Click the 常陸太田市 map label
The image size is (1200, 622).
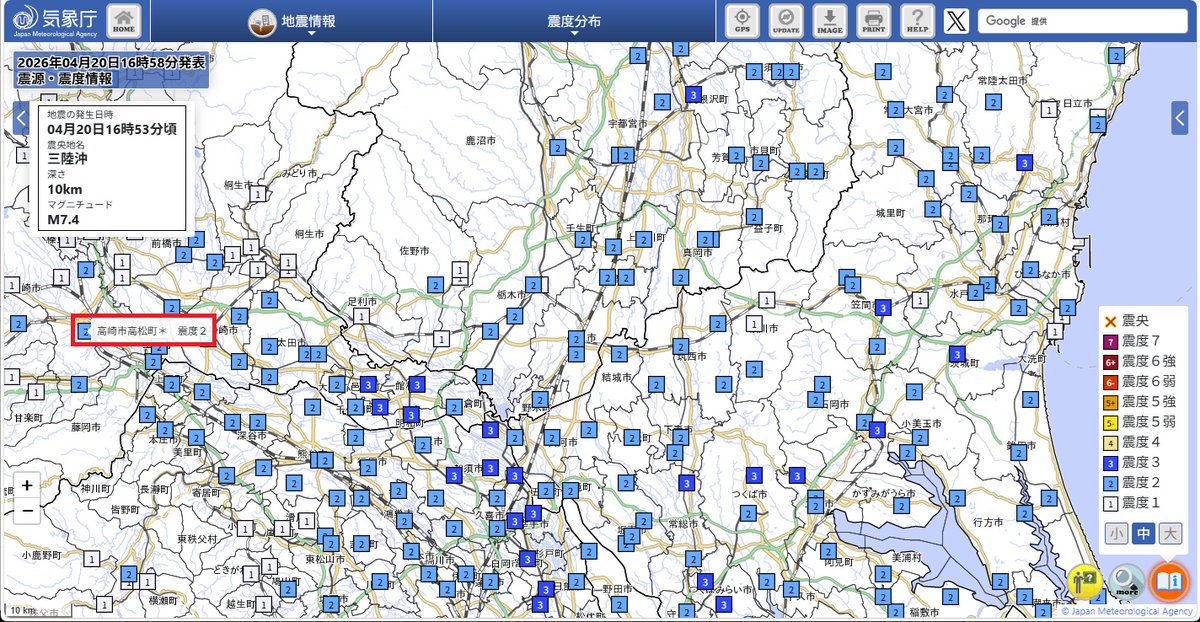1003,79
